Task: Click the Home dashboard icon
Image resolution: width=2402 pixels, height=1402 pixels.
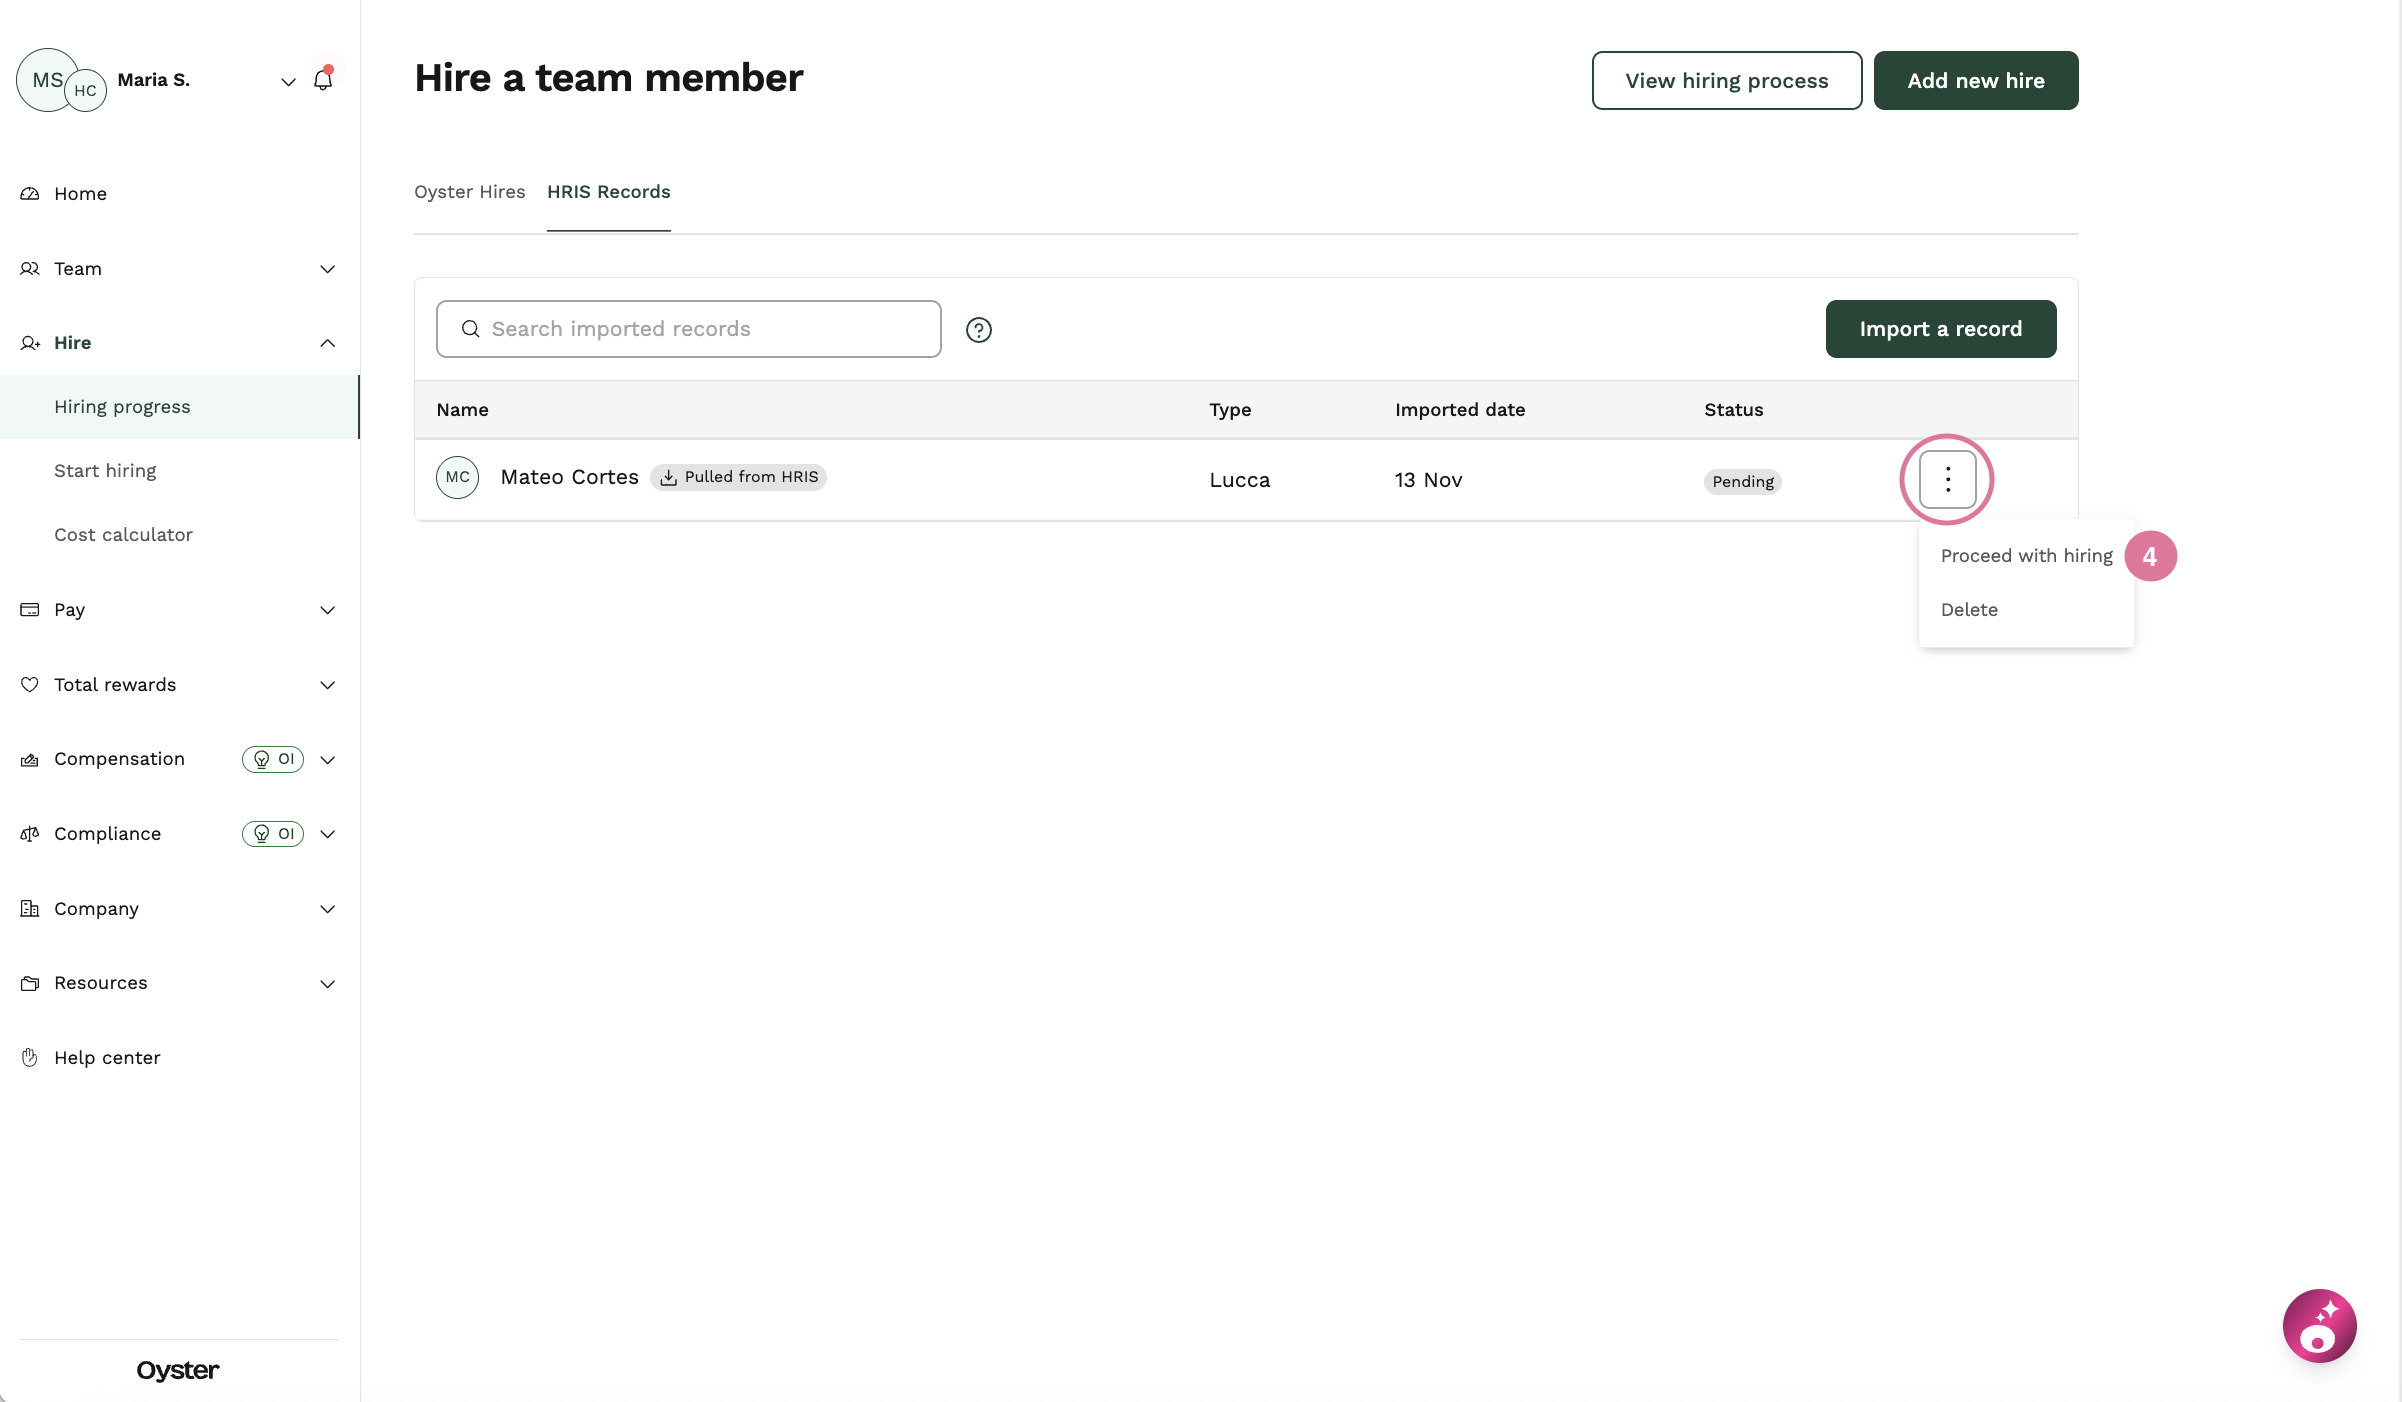Action: click(x=30, y=194)
